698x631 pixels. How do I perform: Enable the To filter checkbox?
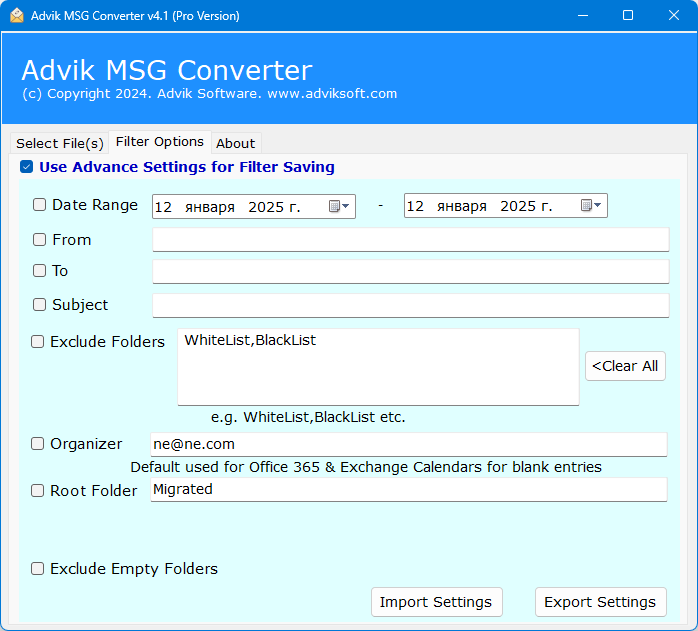[40, 271]
